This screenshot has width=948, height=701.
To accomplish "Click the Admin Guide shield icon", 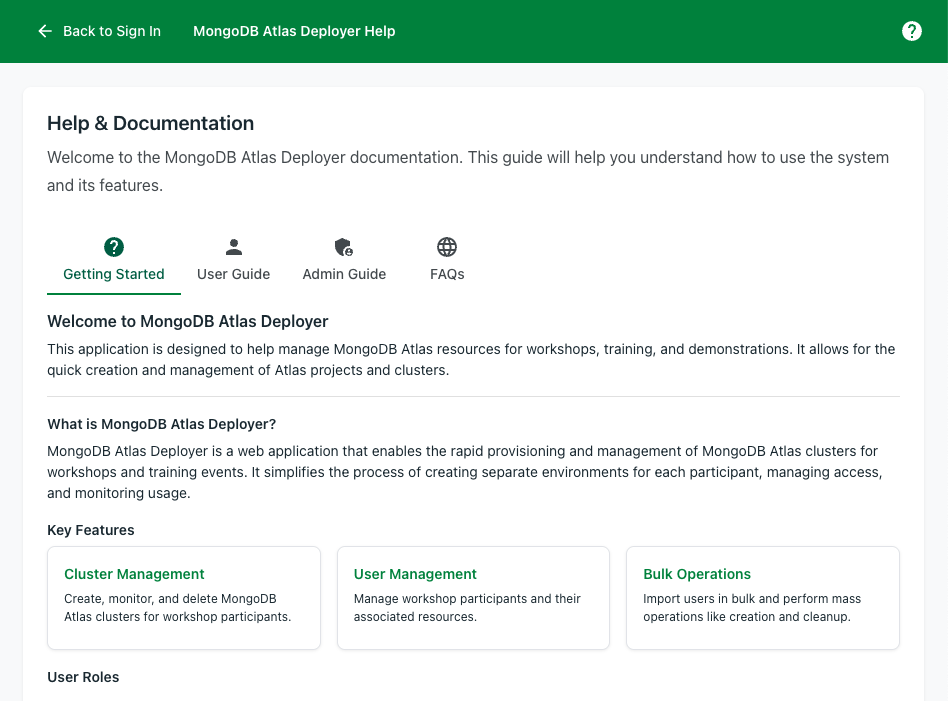I will 344,247.
